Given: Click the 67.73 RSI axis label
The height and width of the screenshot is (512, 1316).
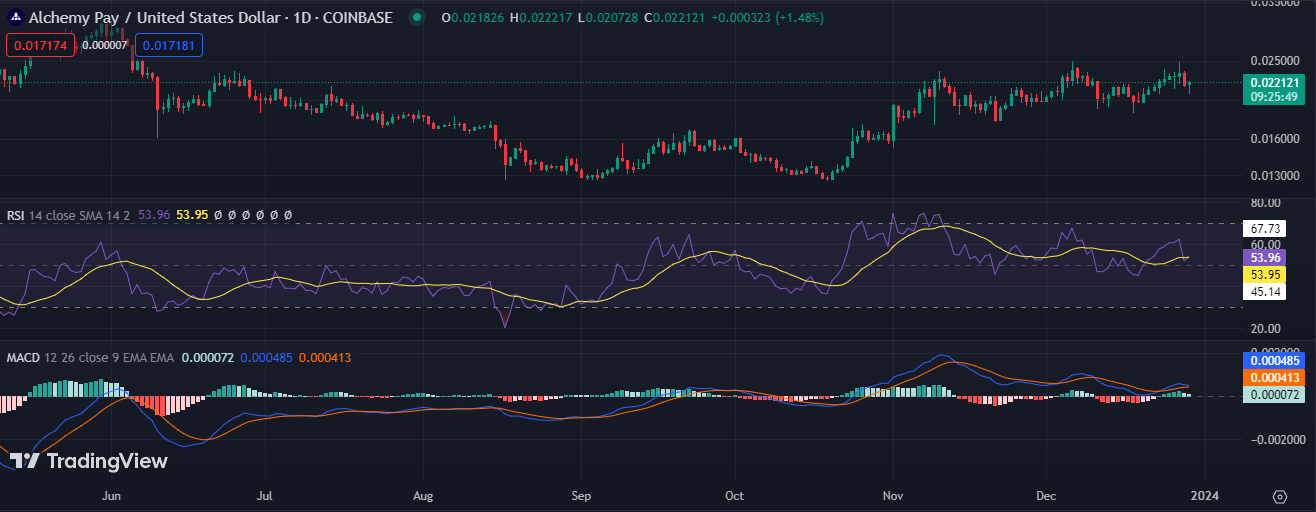Looking at the screenshot, I should [x=1263, y=228].
